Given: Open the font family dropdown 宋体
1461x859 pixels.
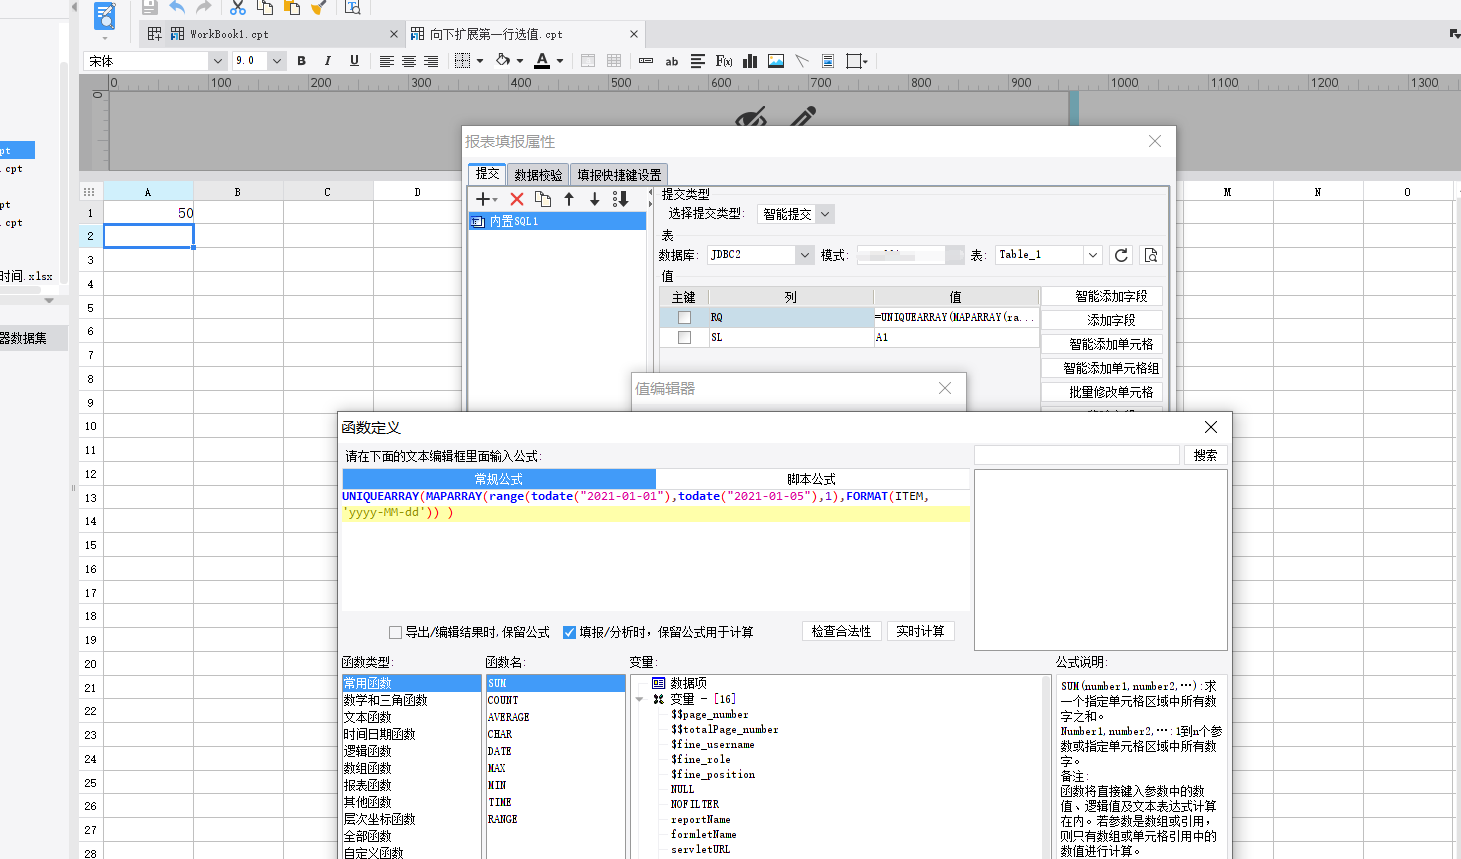Looking at the screenshot, I should tap(218, 61).
